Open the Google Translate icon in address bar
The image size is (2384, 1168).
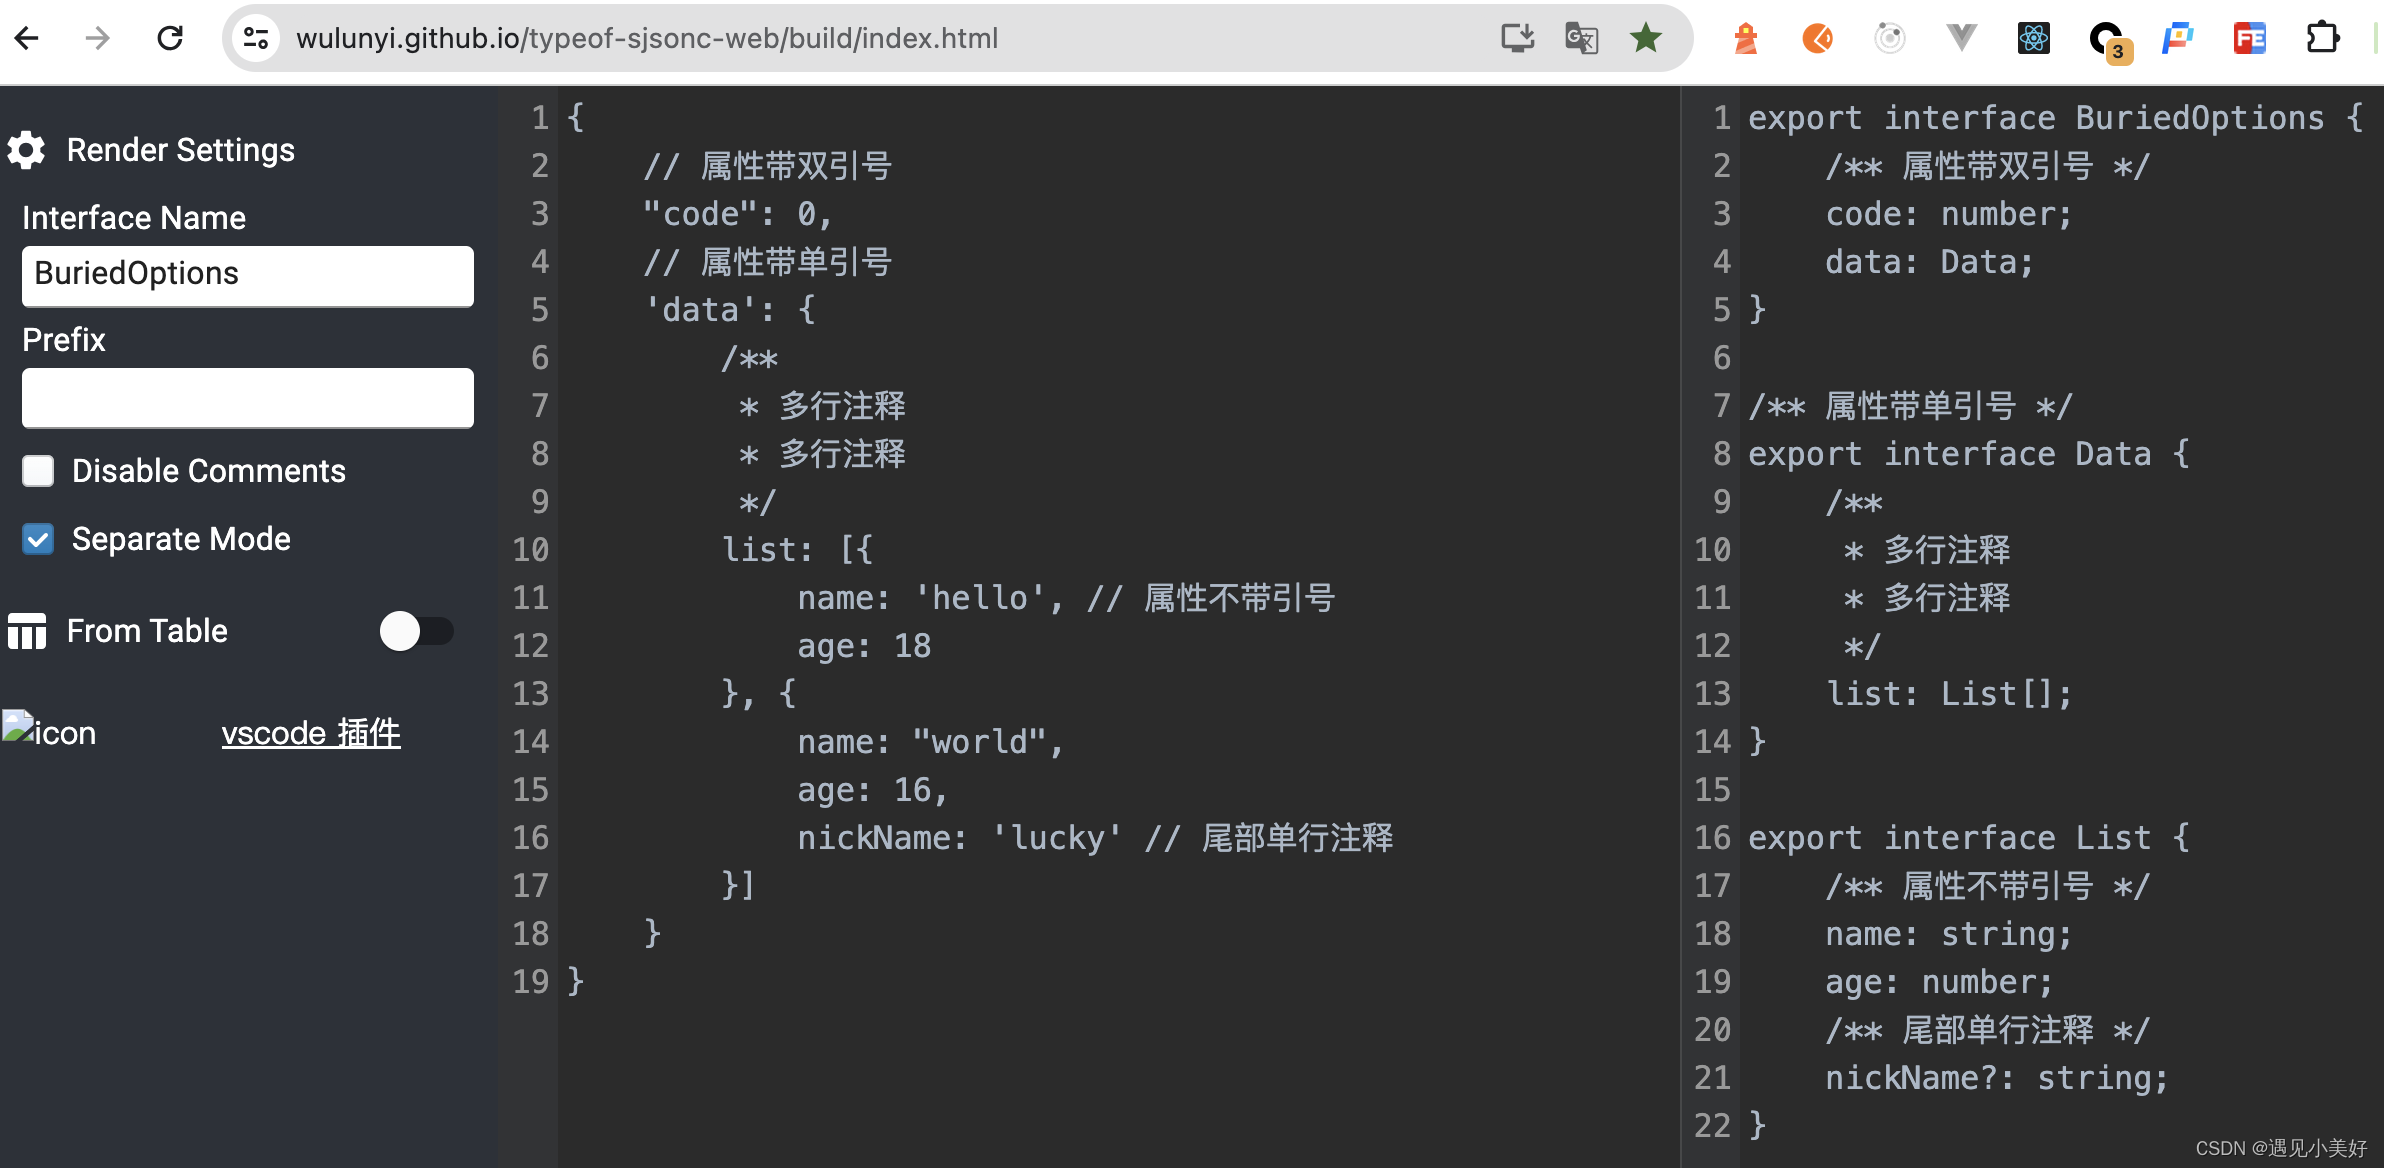(1581, 38)
